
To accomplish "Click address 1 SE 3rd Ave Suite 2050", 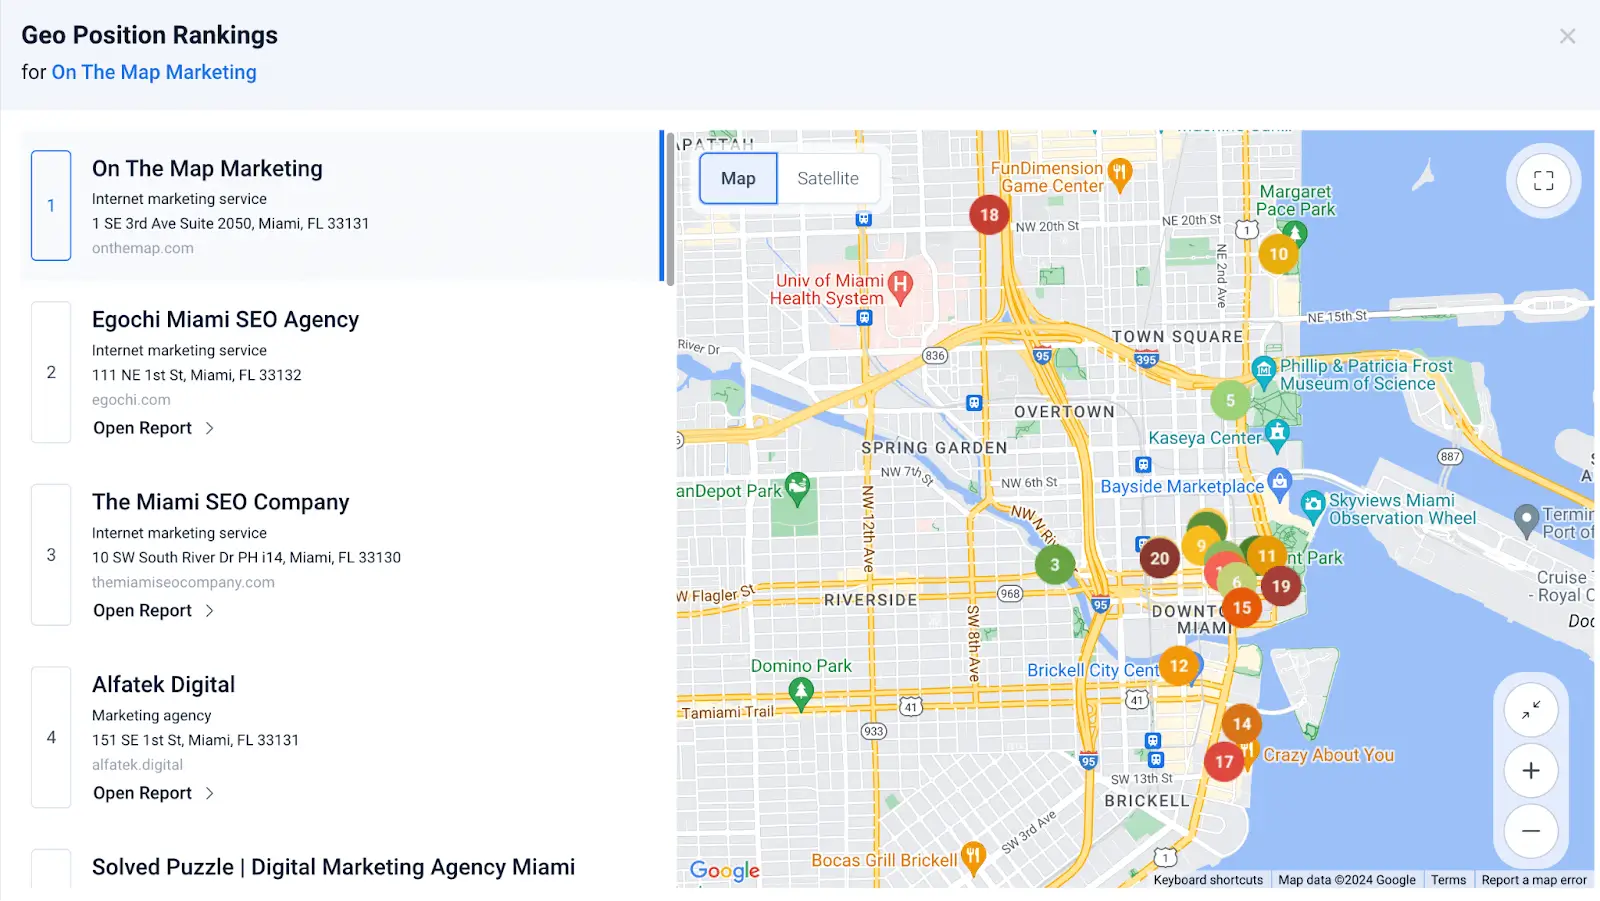I will [231, 224].
